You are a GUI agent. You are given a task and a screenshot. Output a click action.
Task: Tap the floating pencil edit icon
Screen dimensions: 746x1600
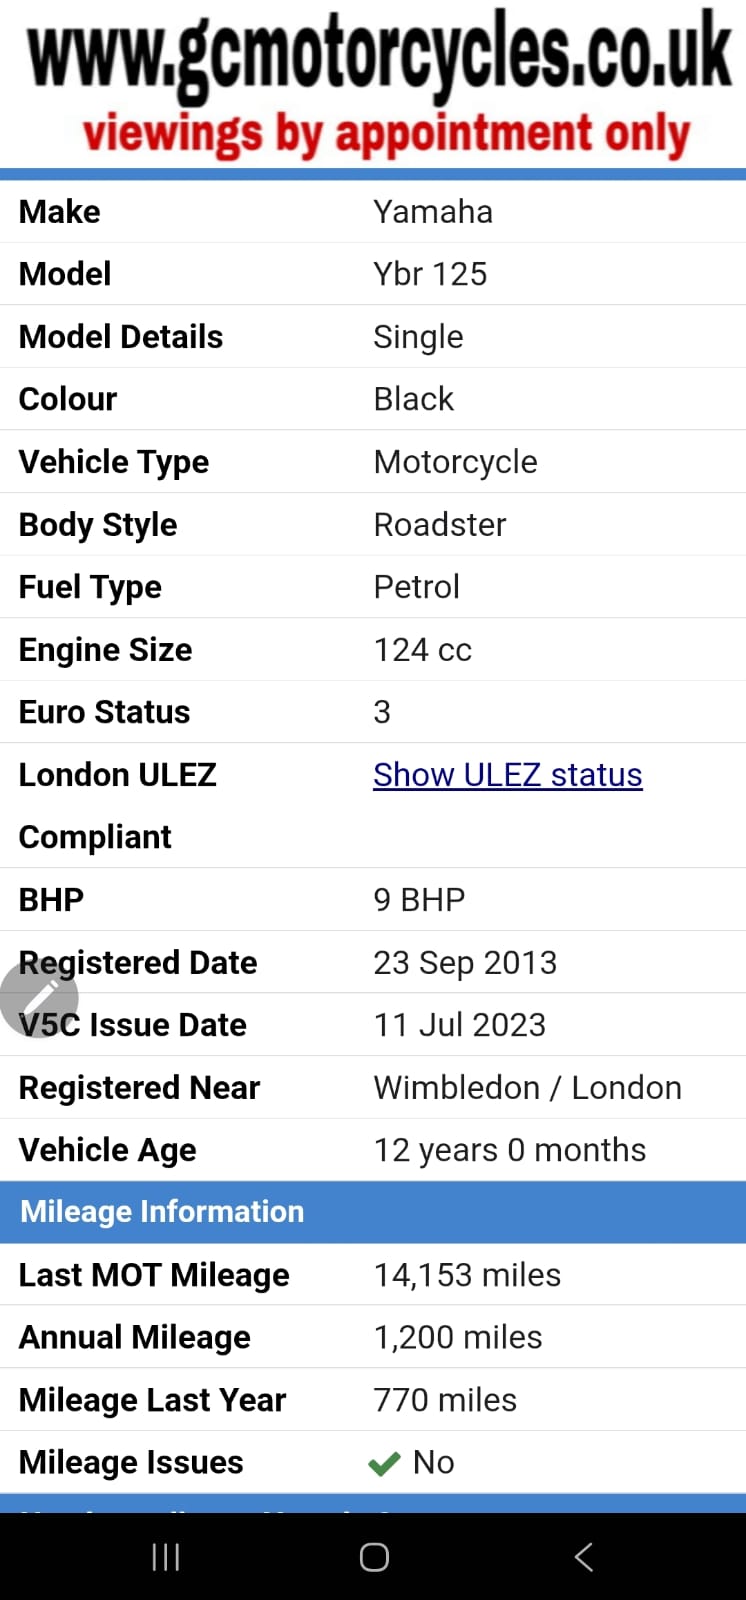(x=40, y=997)
